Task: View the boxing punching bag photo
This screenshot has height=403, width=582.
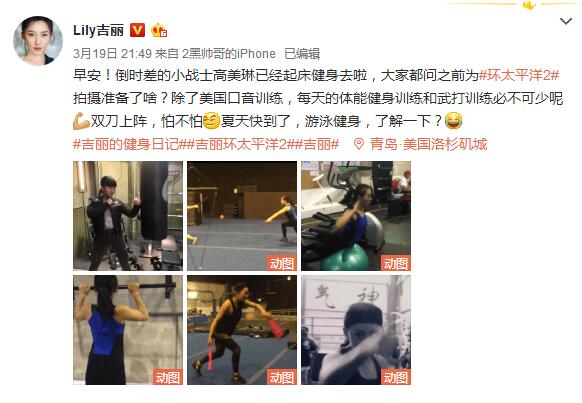Action: pyautogui.click(x=128, y=216)
